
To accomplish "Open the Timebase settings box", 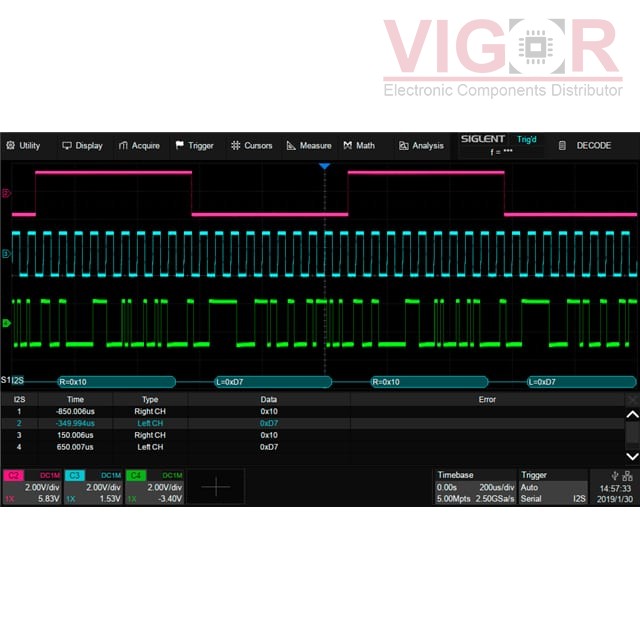I will pyautogui.click(x=475, y=487).
